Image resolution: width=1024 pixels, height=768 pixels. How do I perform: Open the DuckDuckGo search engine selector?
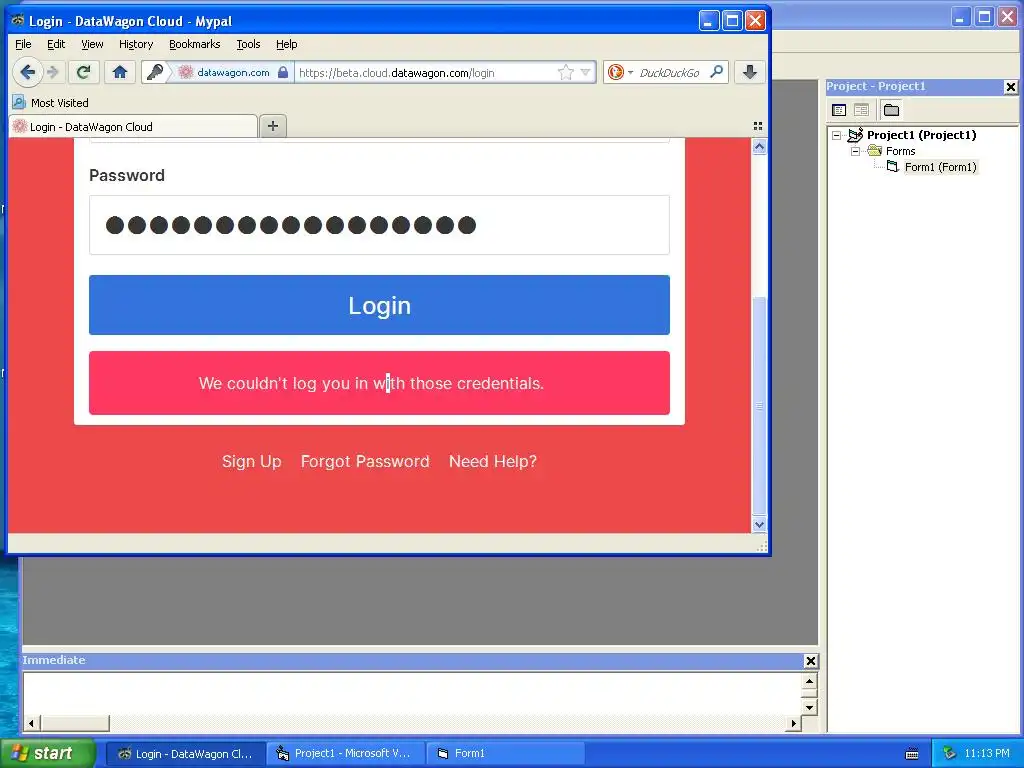[x=619, y=72]
